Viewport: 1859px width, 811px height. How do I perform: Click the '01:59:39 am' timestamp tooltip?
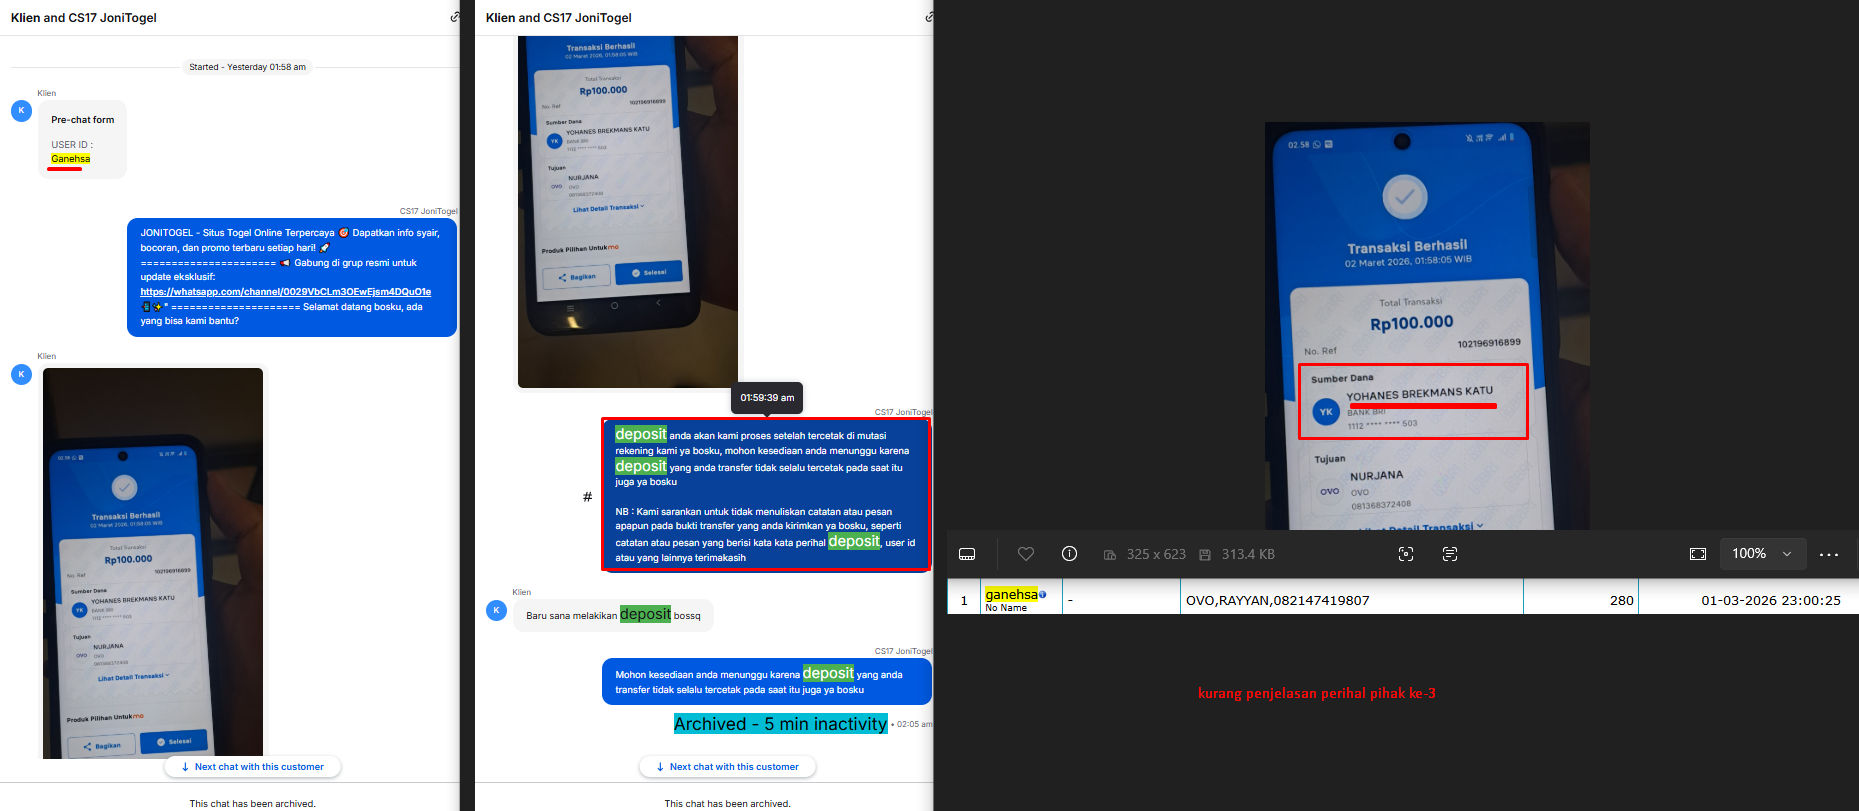767,398
